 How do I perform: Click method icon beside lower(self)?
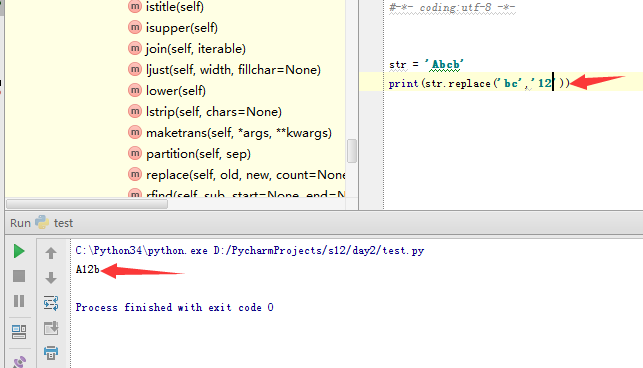pyautogui.click(x=135, y=90)
